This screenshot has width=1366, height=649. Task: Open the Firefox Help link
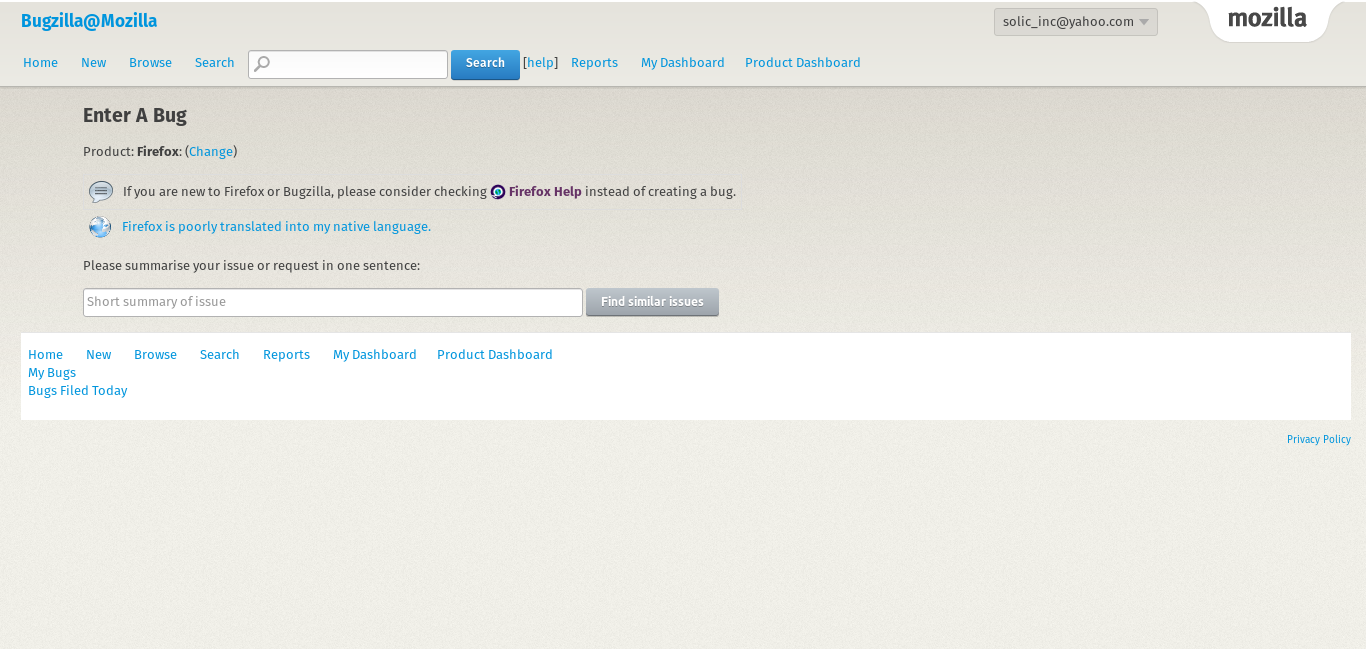545,192
